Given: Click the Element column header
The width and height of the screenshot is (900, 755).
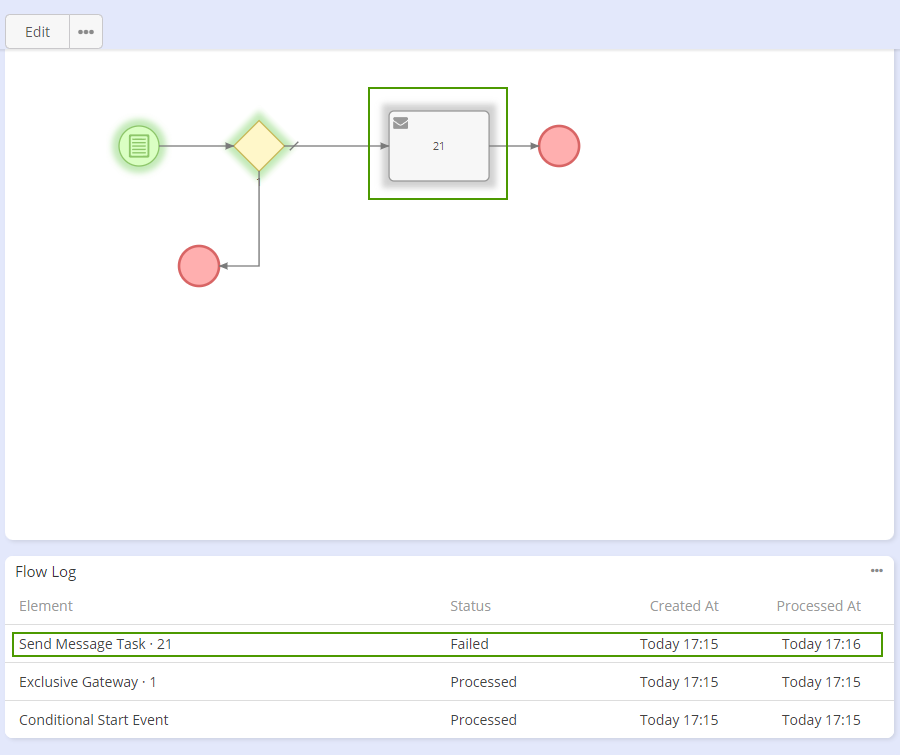Looking at the screenshot, I should [x=46, y=606].
